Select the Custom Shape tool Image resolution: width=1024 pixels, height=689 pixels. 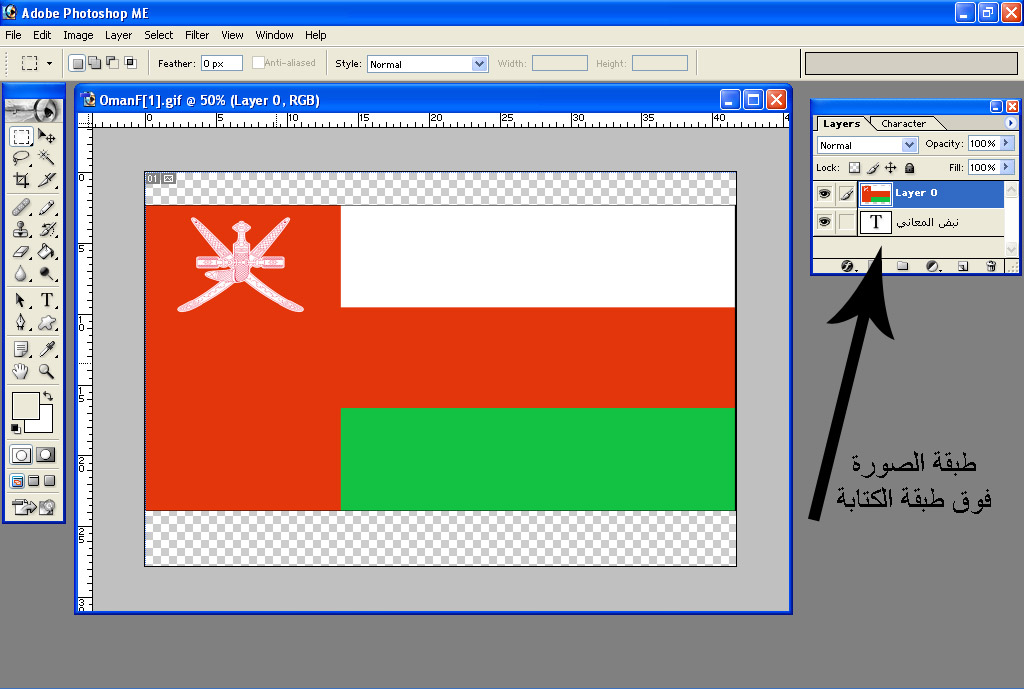coord(46,322)
